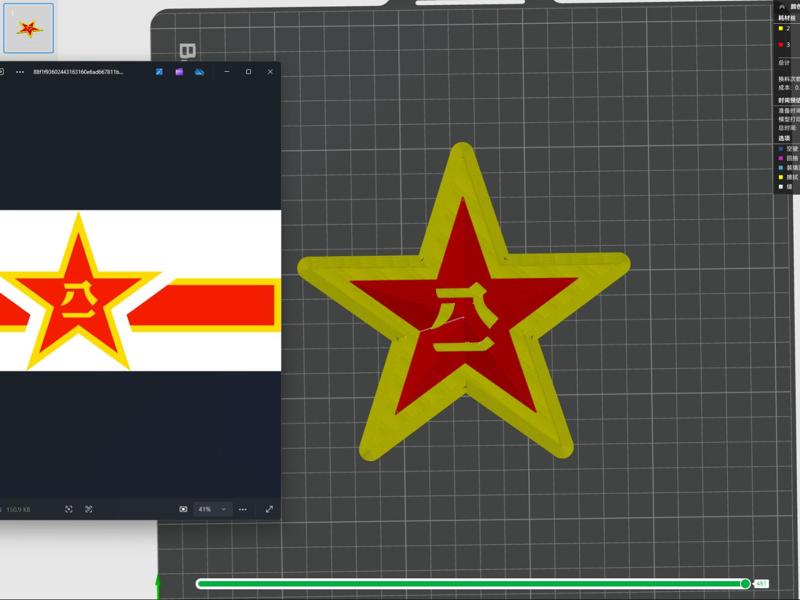Viewport: 800px width, 600px height.
Task: Click the remove background icon in the photo viewer footer
Action: click(x=89, y=509)
